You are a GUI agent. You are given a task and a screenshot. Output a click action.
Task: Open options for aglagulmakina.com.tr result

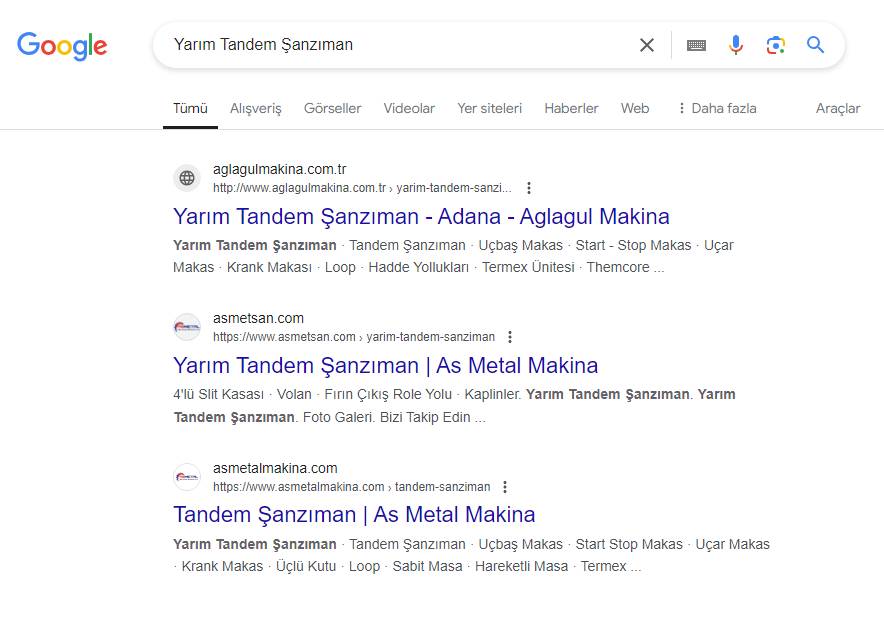pyautogui.click(x=529, y=188)
